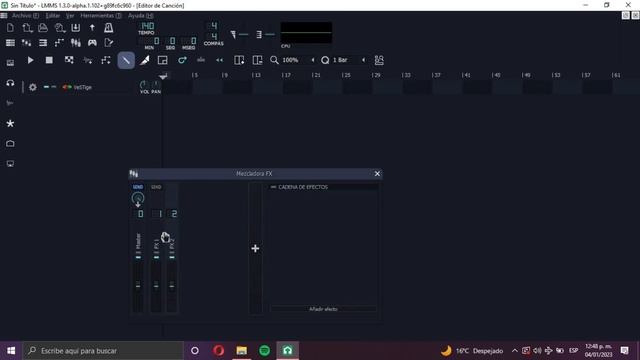Screen dimensions: 640x360
Task: Open the Editar menu
Action: tap(53, 16)
